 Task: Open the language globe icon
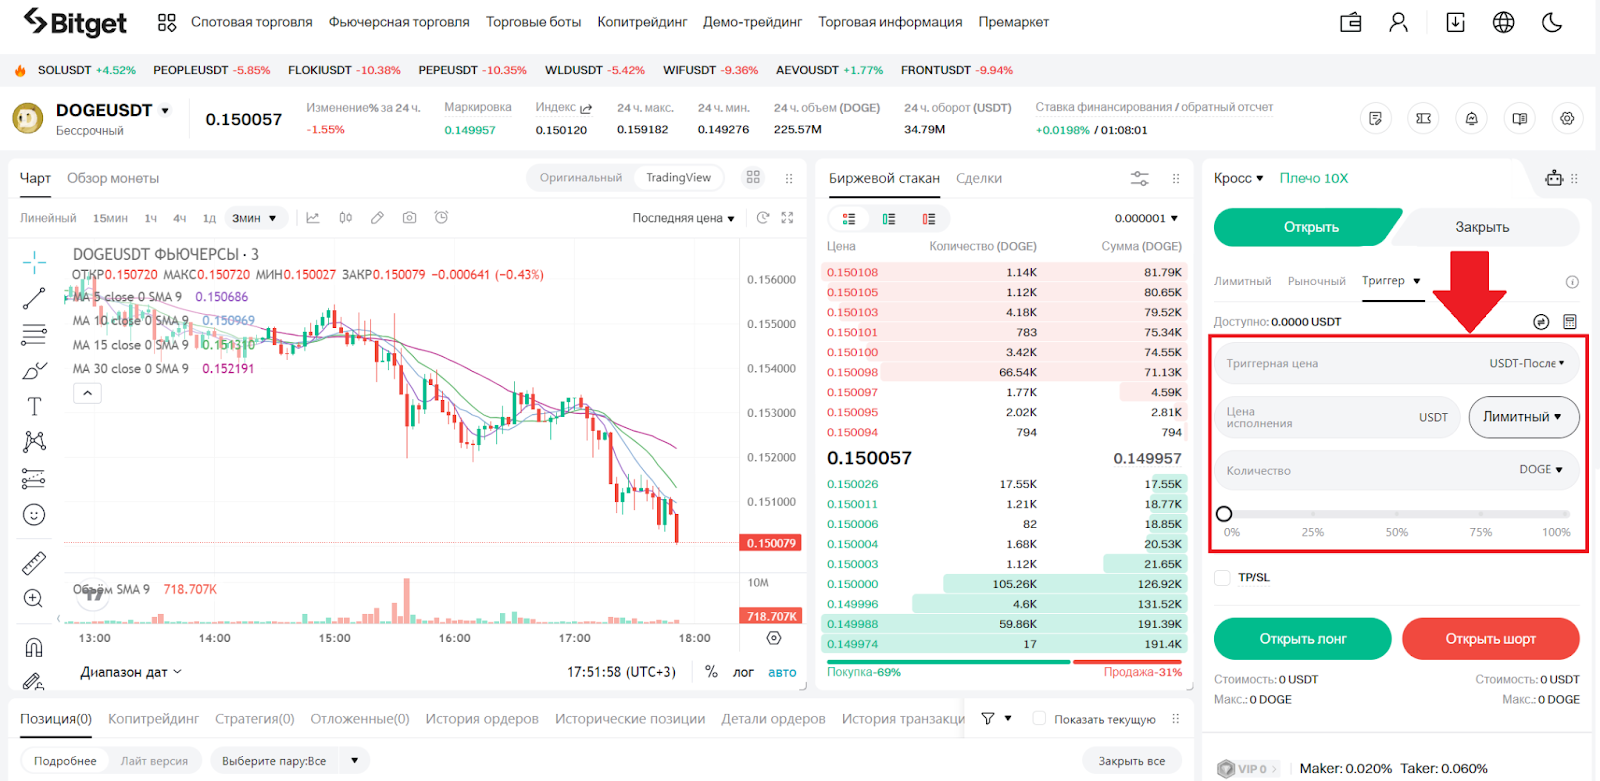[x=1503, y=22]
